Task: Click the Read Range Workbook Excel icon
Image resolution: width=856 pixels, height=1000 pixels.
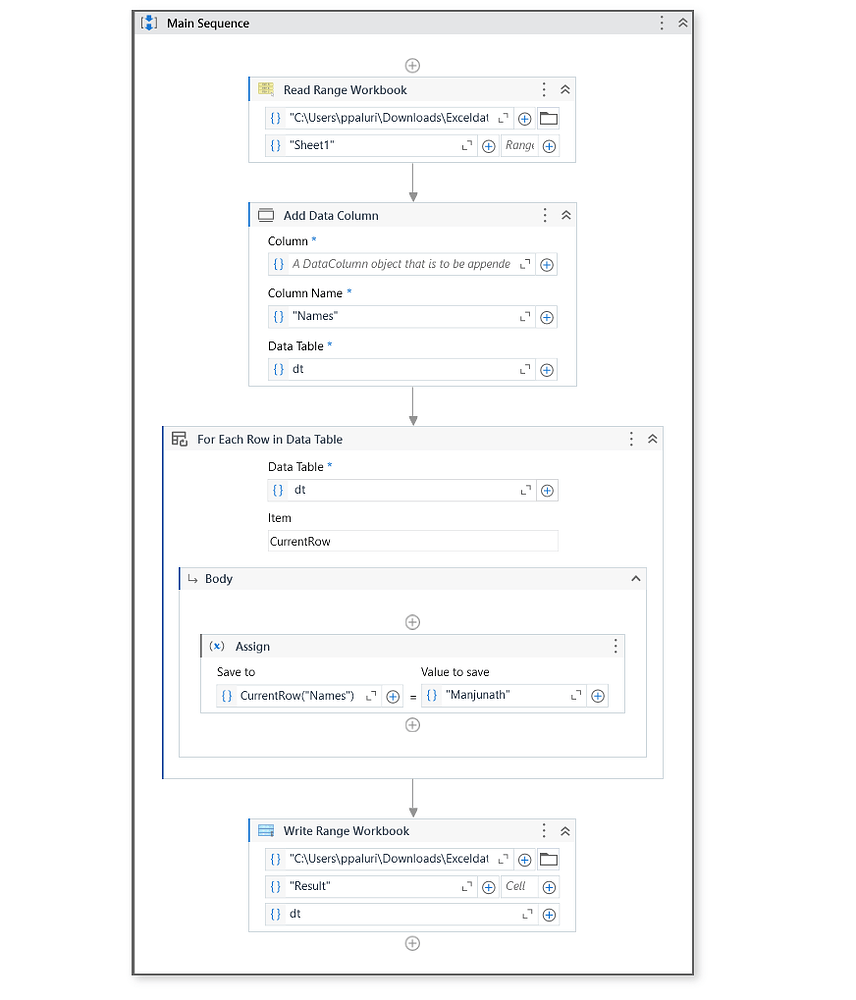Action: 265,89
